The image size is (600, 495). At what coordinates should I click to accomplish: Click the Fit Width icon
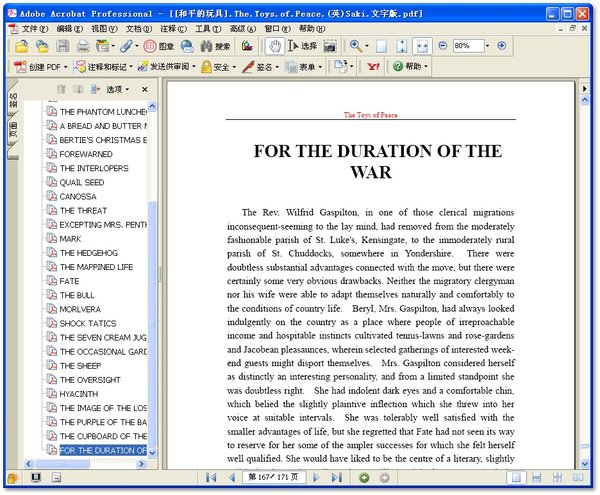pos(422,46)
